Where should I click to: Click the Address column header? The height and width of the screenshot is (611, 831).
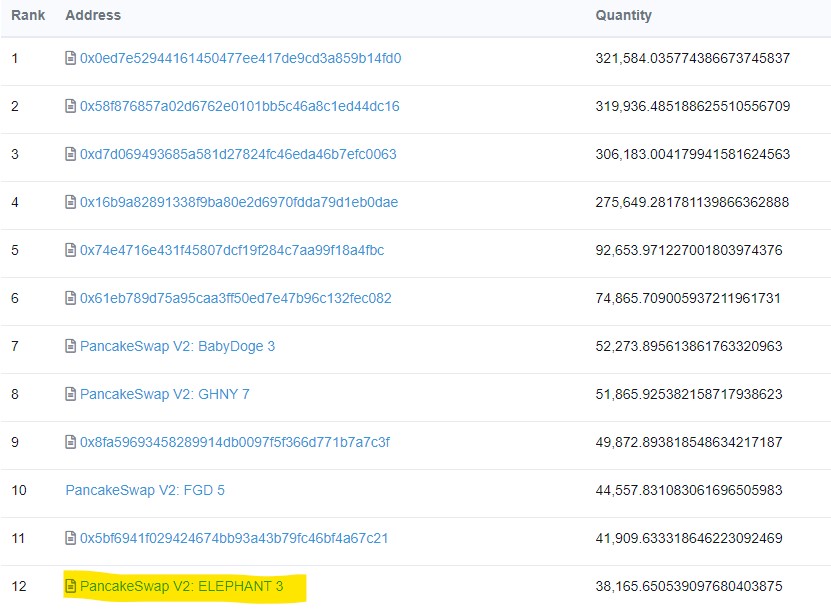(93, 15)
